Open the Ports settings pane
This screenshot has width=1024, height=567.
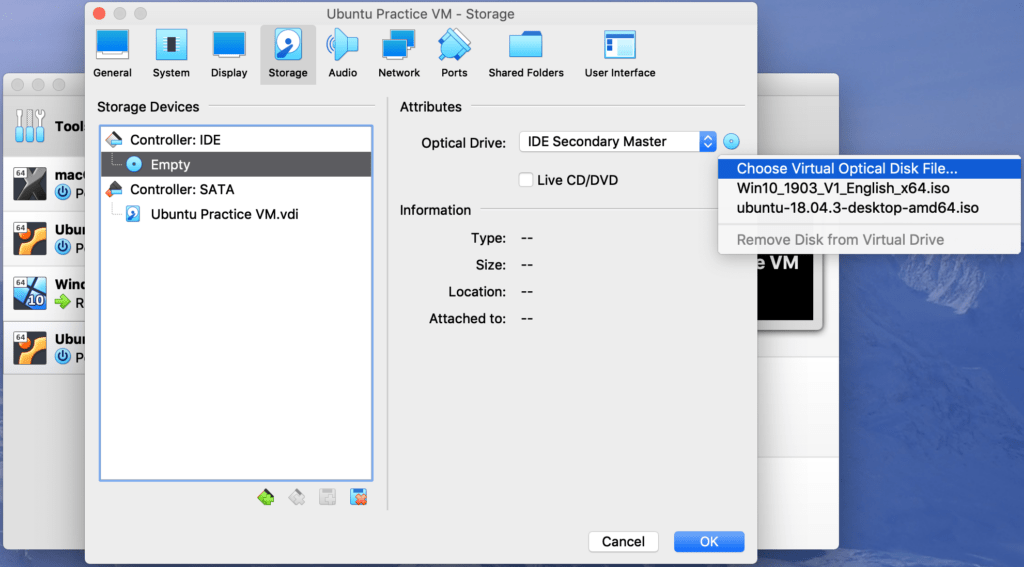pos(454,55)
